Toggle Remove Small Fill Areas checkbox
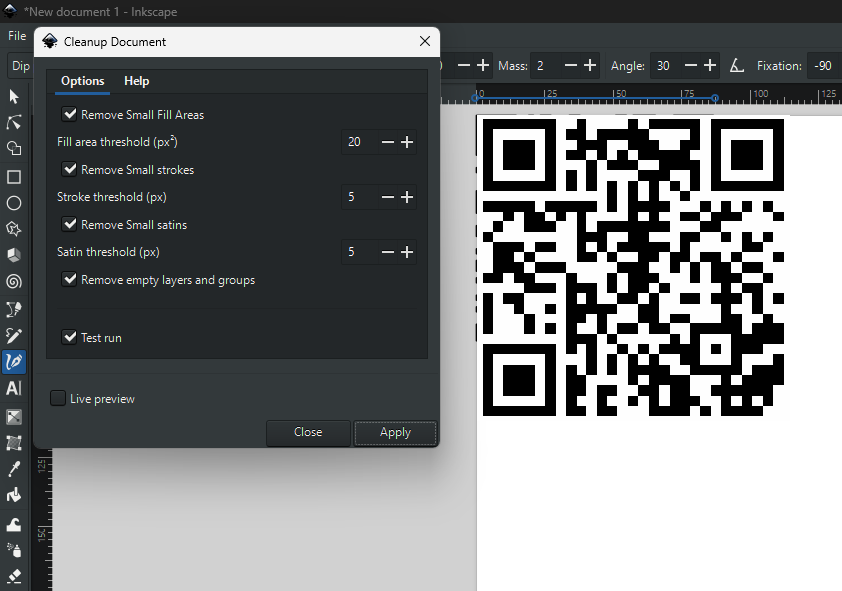The width and height of the screenshot is (842, 591). pos(69,114)
